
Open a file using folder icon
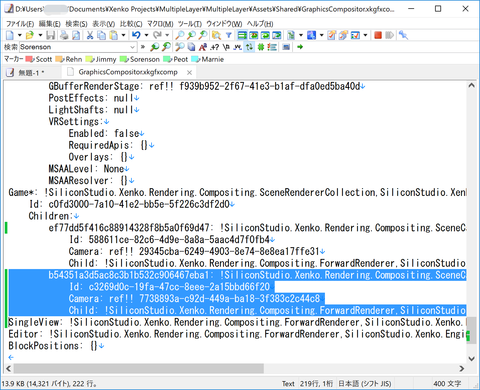30,35
